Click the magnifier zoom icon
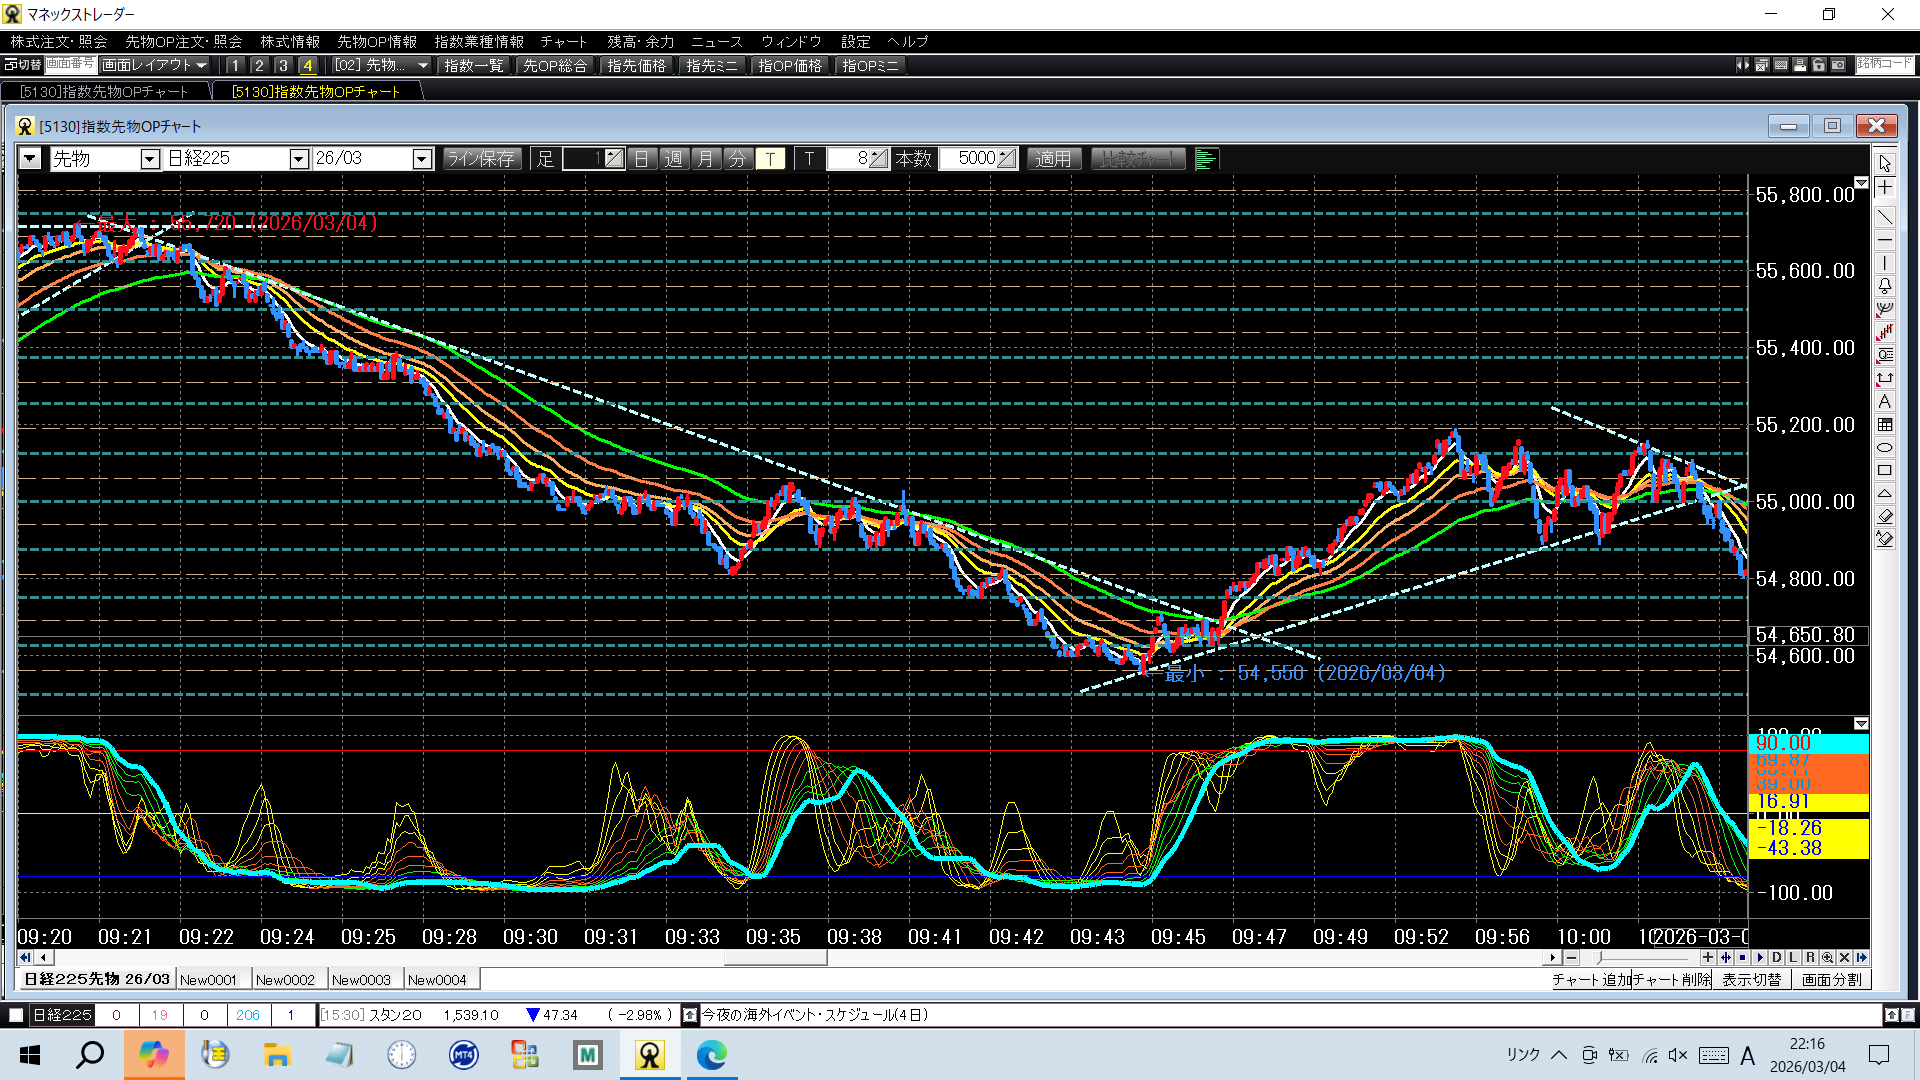The width and height of the screenshot is (1920, 1080). 1827,958
